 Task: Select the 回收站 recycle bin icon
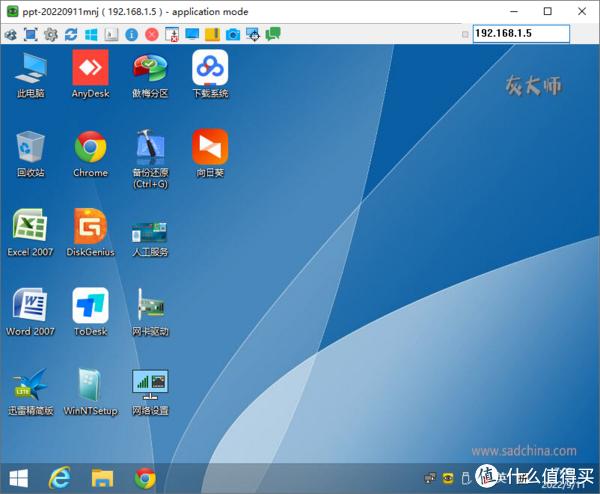[x=31, y=154]
